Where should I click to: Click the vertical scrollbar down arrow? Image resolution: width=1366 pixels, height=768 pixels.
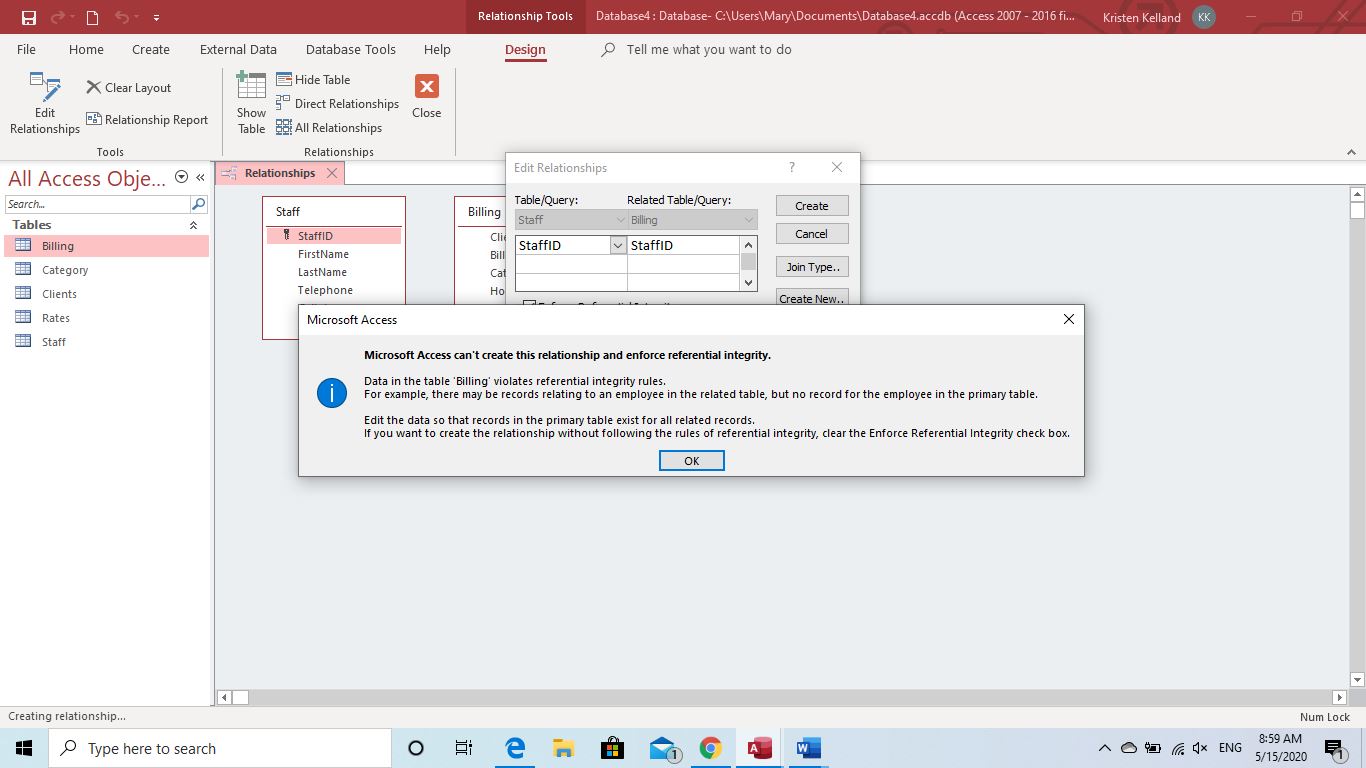coord(1357,680)
